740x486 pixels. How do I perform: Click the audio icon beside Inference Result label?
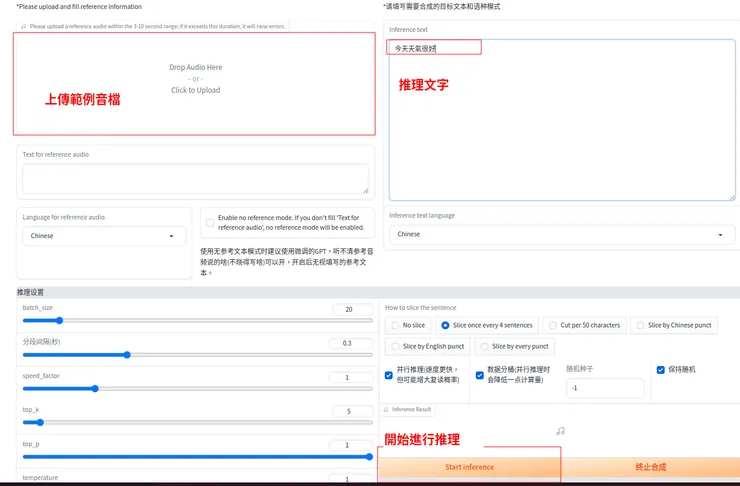[386, 410]
